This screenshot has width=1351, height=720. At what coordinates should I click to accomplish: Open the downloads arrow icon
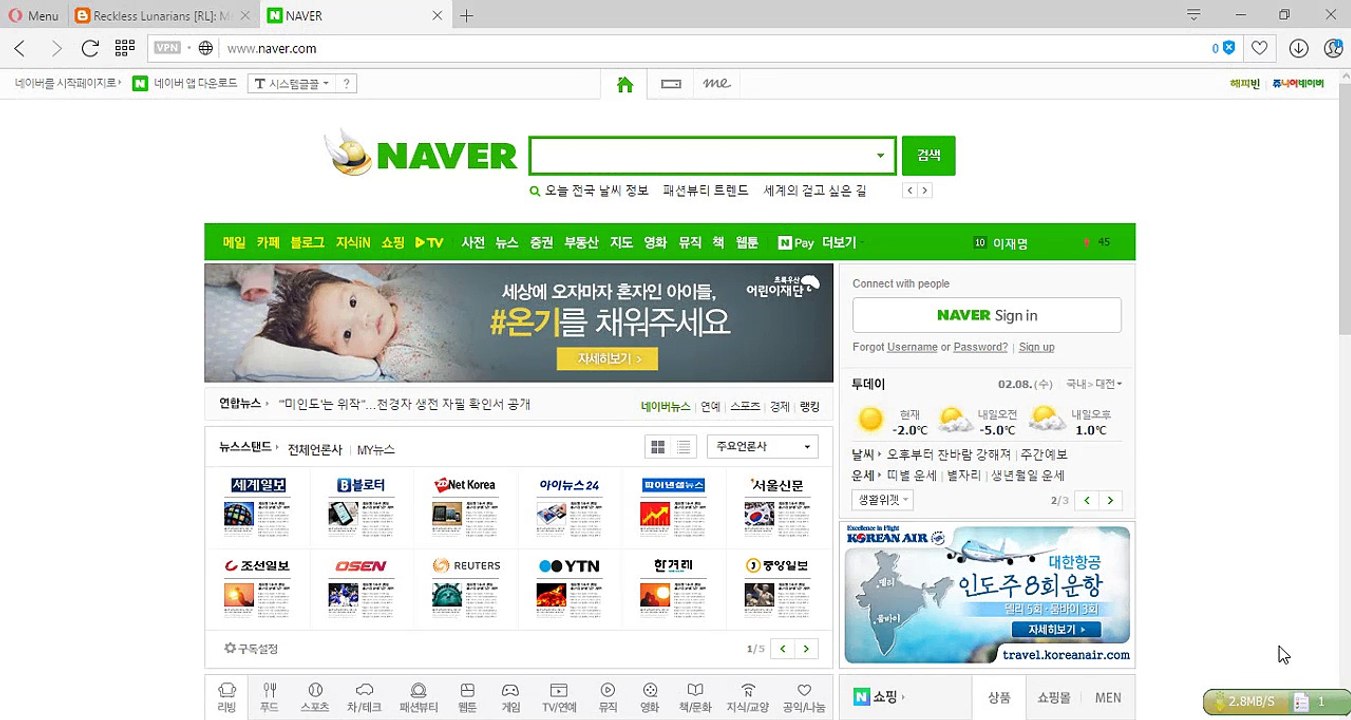tap(1299, 48)
